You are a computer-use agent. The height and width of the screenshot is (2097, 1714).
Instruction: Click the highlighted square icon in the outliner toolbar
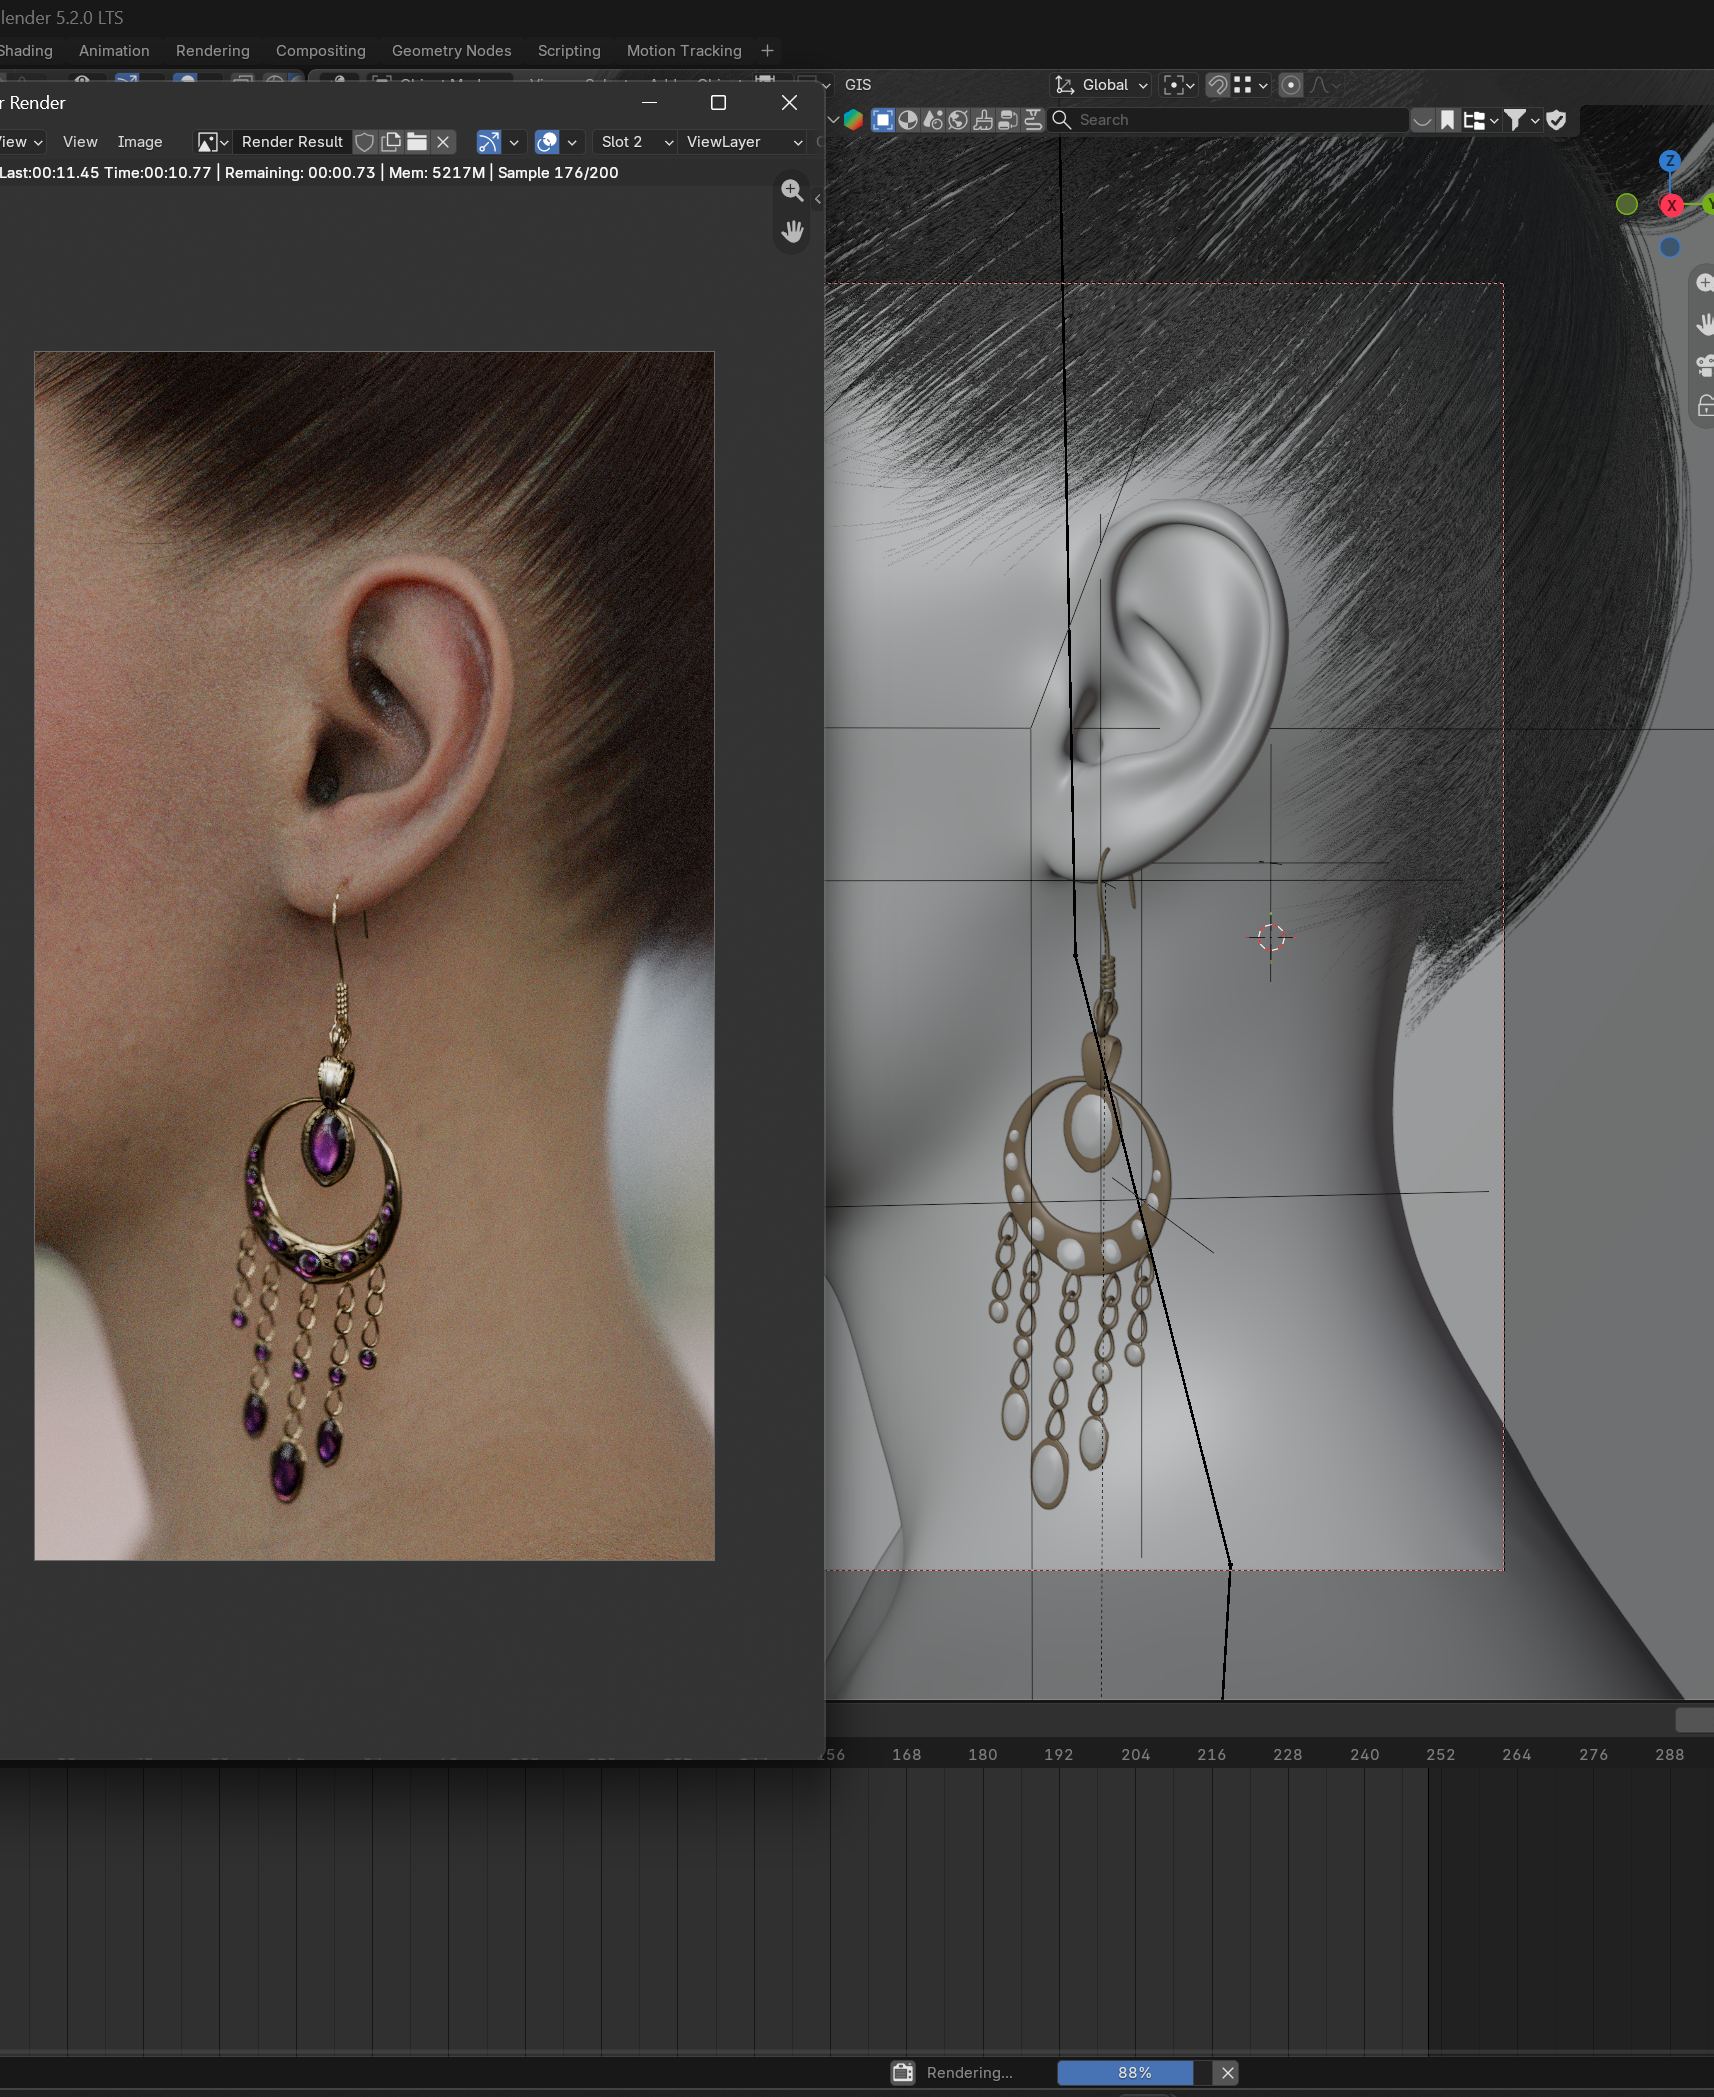883,120
